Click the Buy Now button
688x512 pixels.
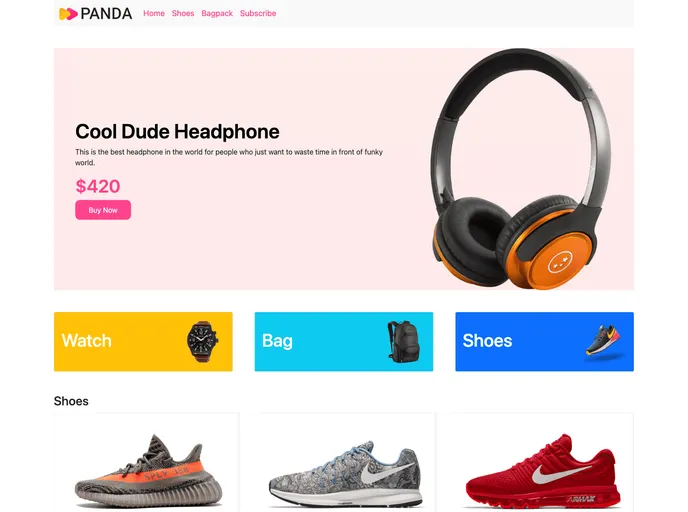pos(103,210)
